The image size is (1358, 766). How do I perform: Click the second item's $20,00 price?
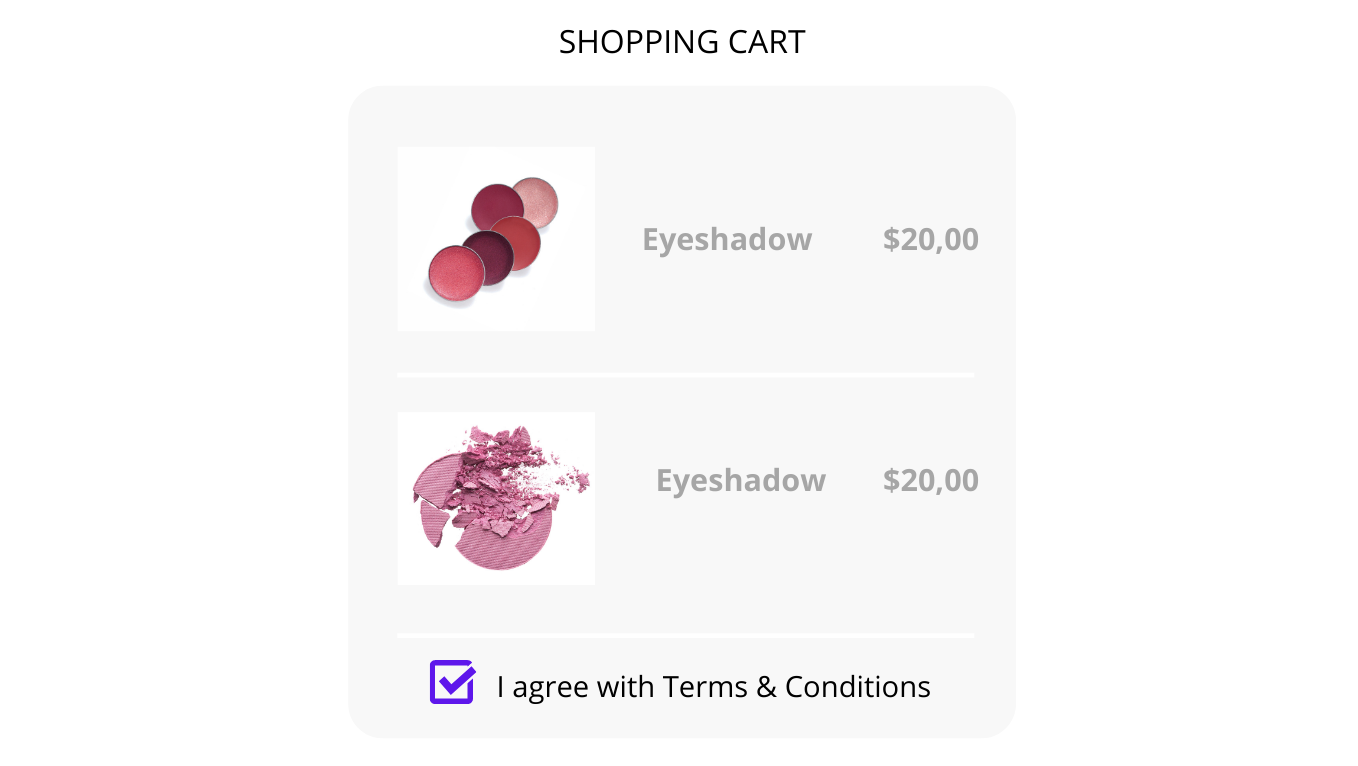click(x=930, y=481)
